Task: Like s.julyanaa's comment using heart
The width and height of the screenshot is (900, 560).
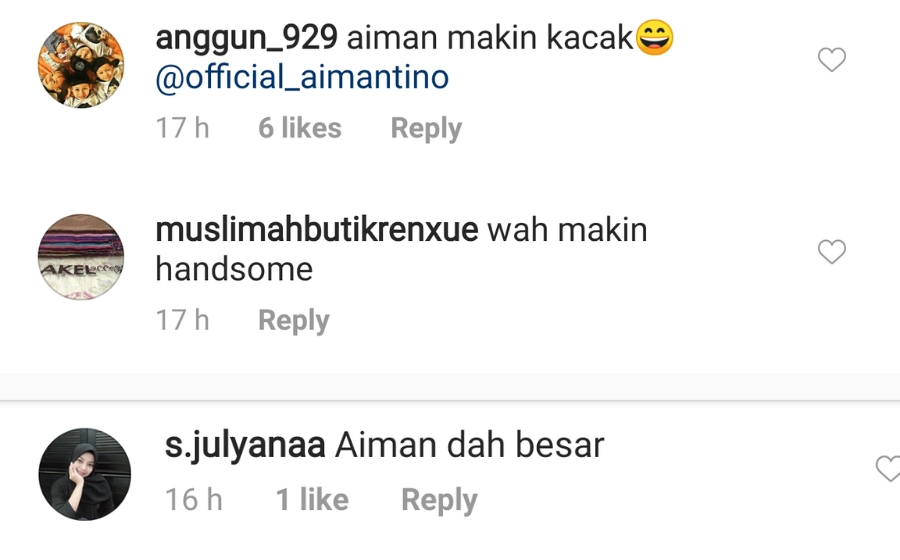Action: coord(888,468)
